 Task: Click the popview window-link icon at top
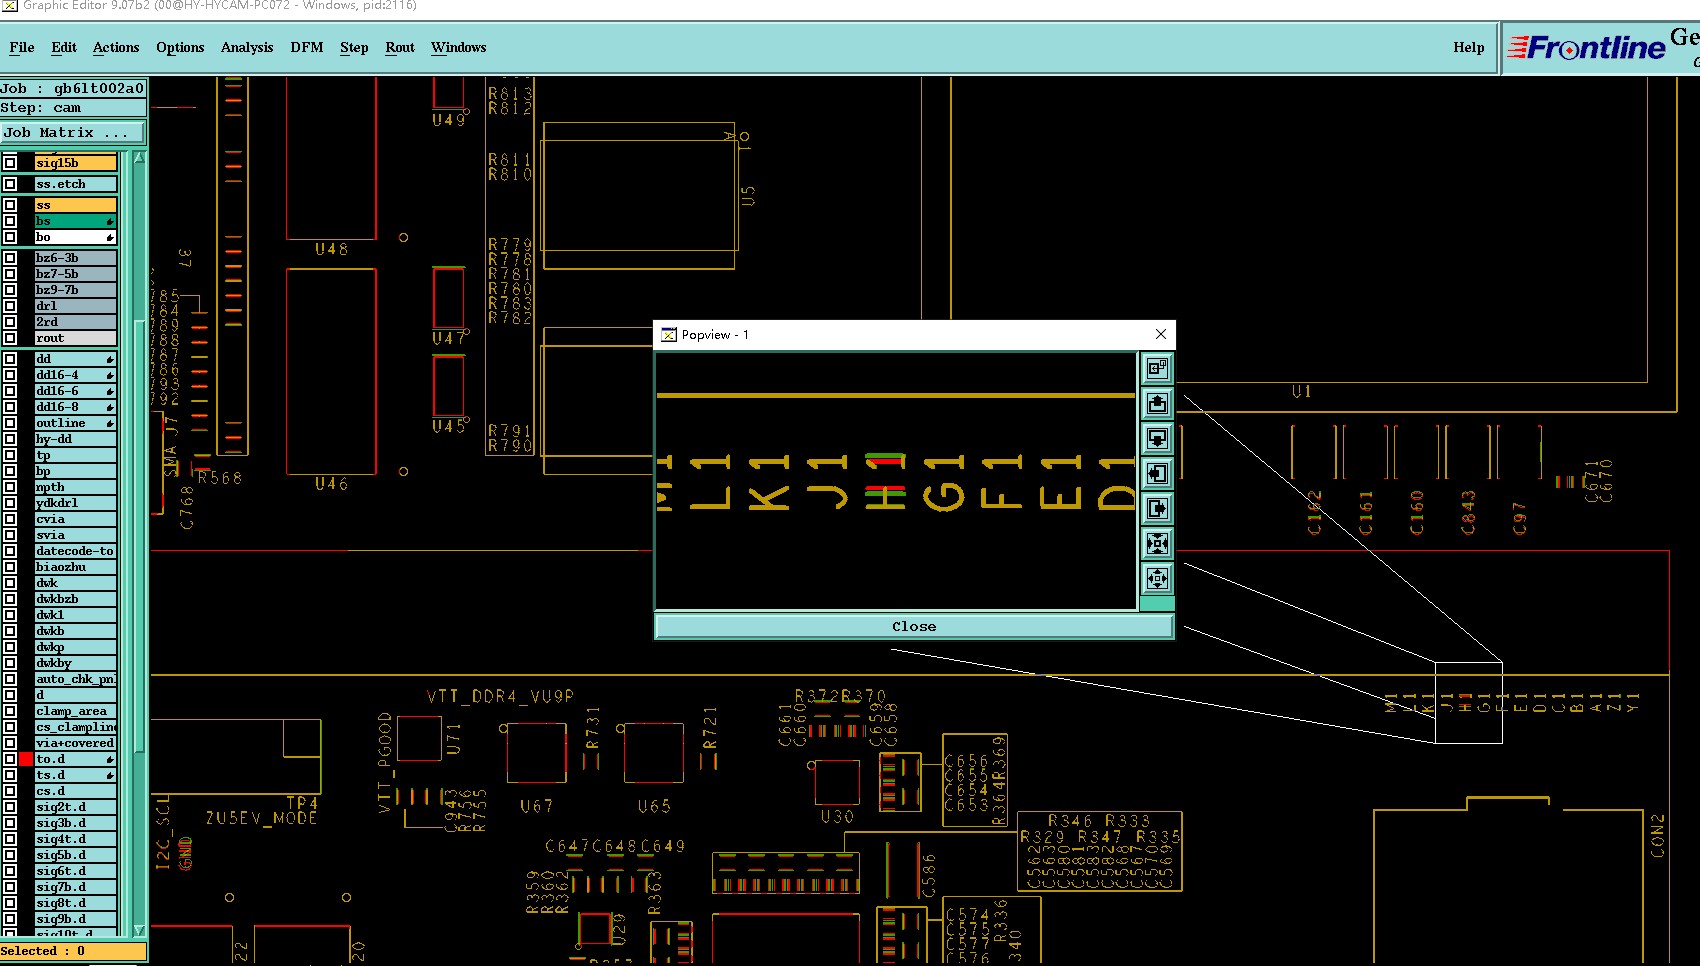(x=1157, y=369)
